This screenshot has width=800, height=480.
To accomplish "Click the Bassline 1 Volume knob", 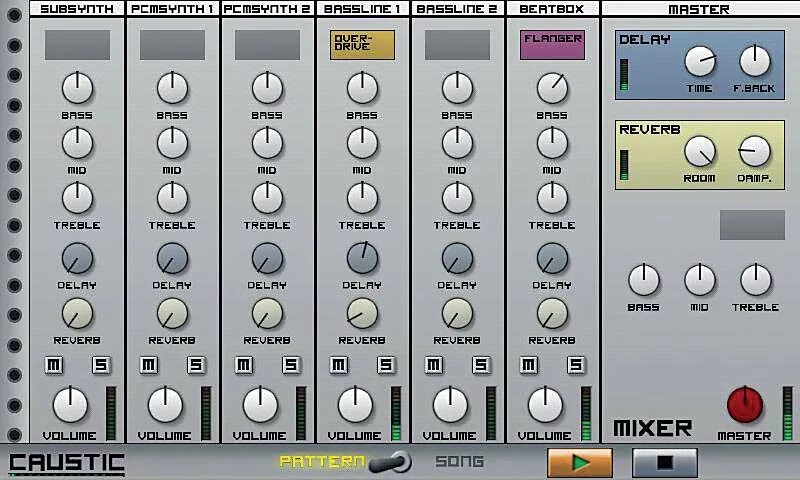I will [x=355, y=405].
